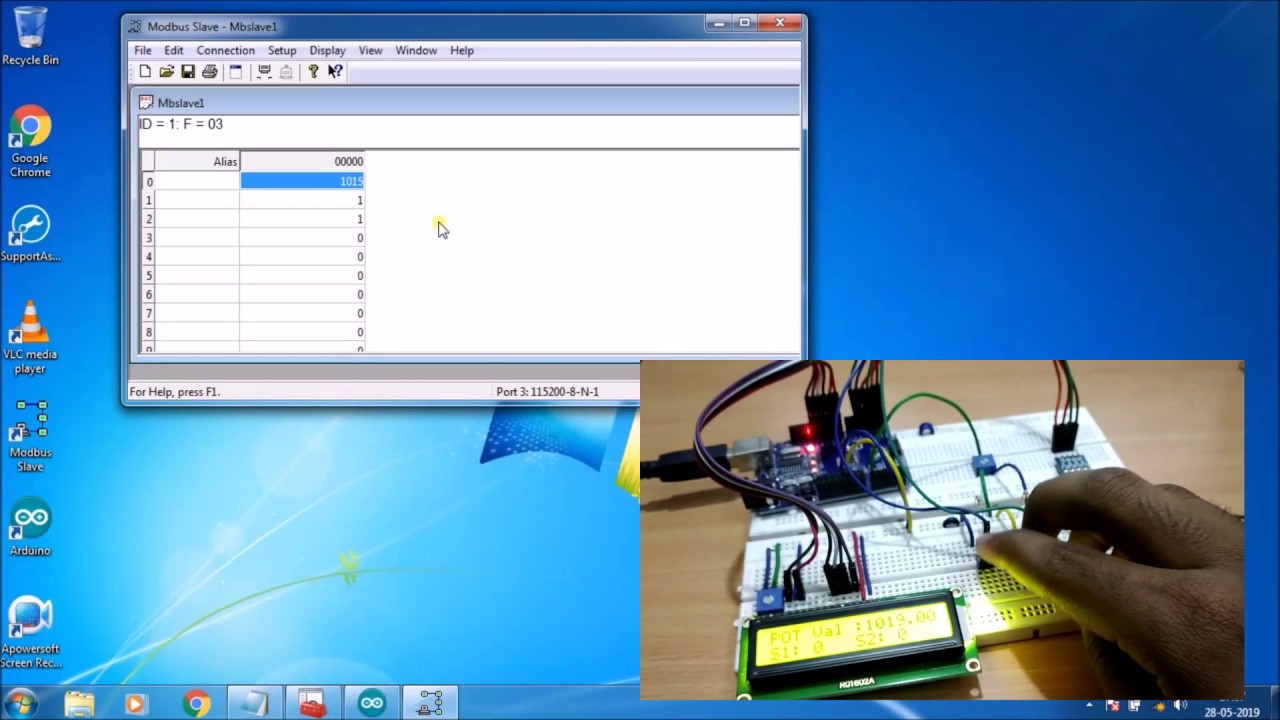The width and height of the screenshot is (1280, 720).
Task: Click the volume speaker tray icon
Action: tap(1180, 706)
